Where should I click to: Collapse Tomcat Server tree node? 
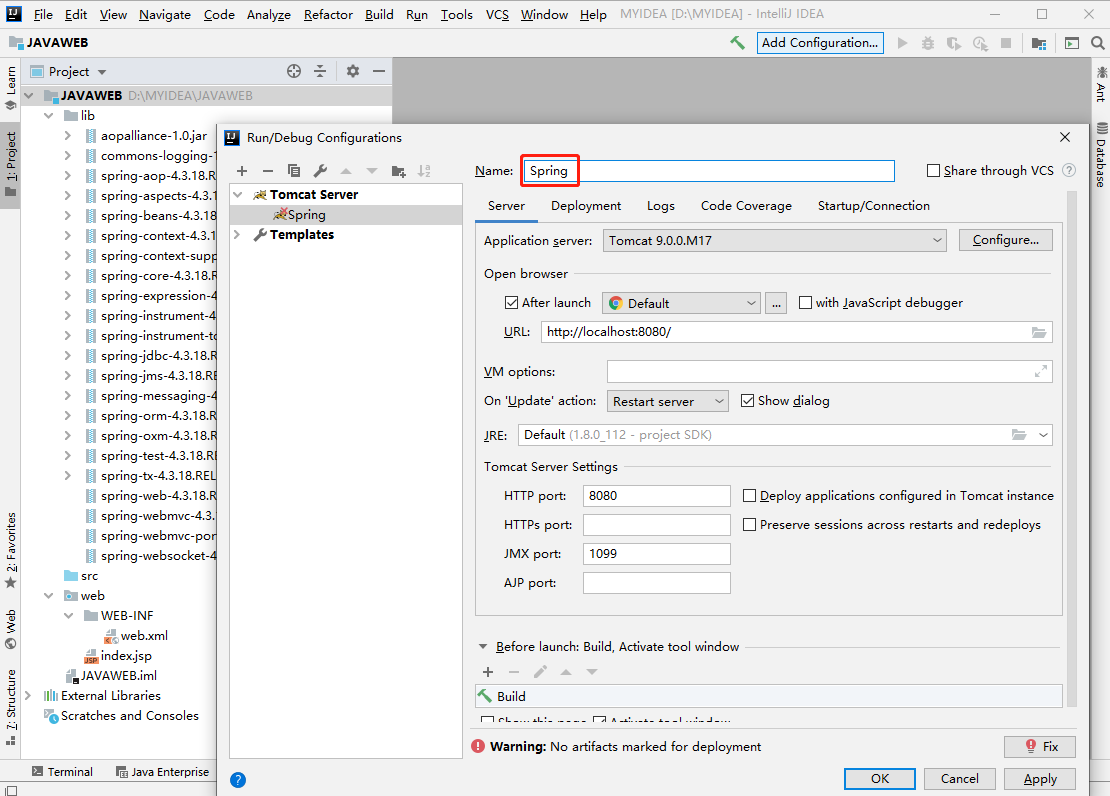coord(239,195)
